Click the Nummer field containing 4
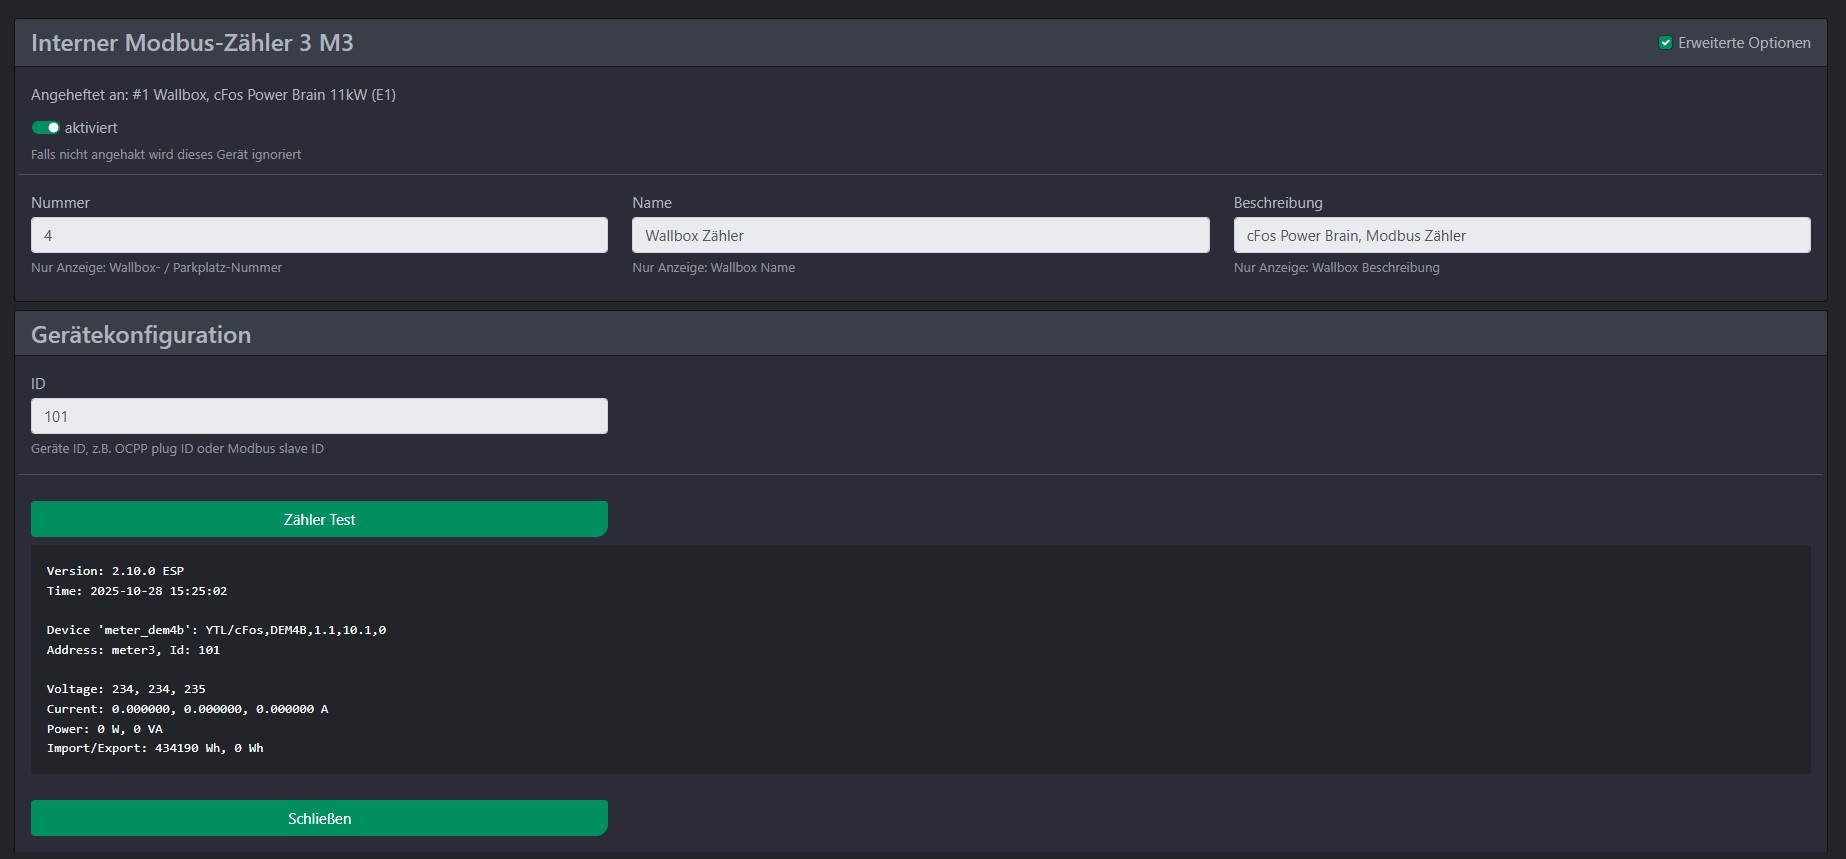This screenshot has width=1846, height=859. click(319, 236)
